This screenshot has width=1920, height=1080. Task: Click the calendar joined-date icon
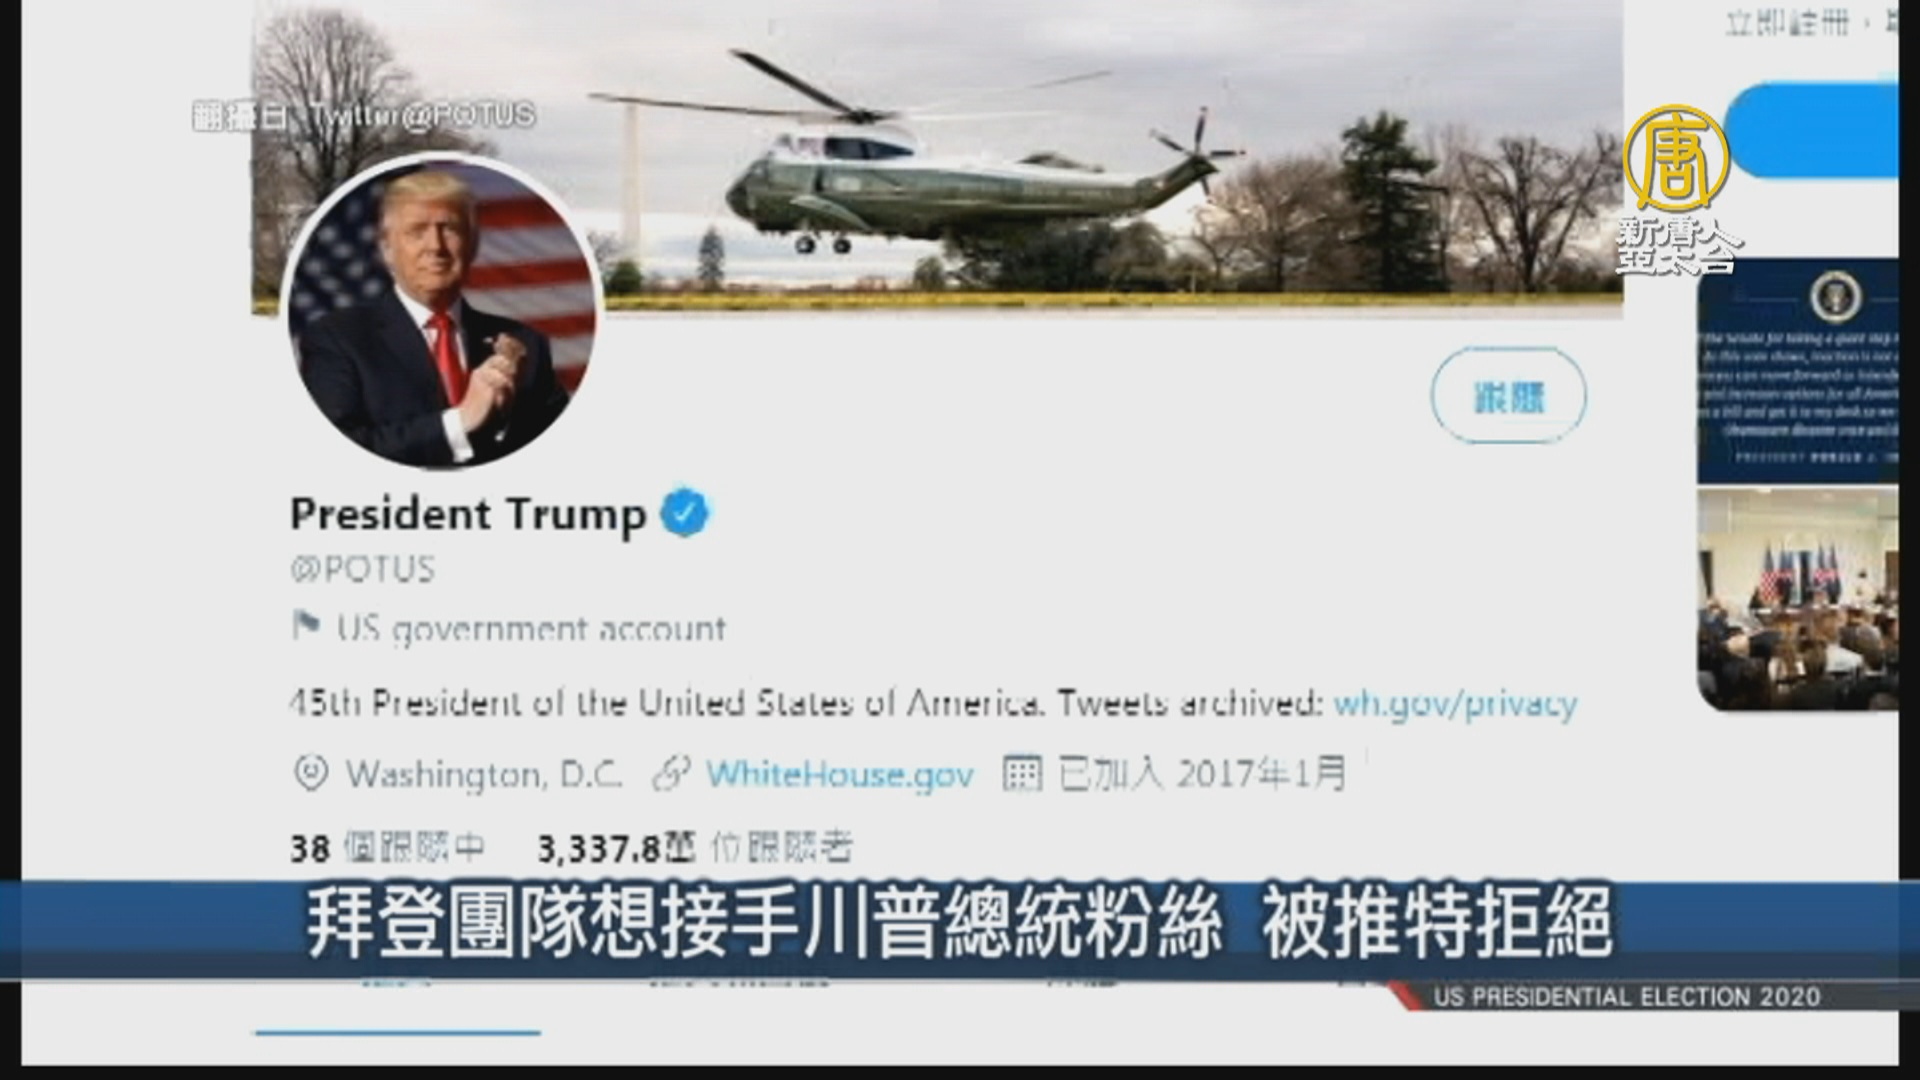click(1022, 774)
